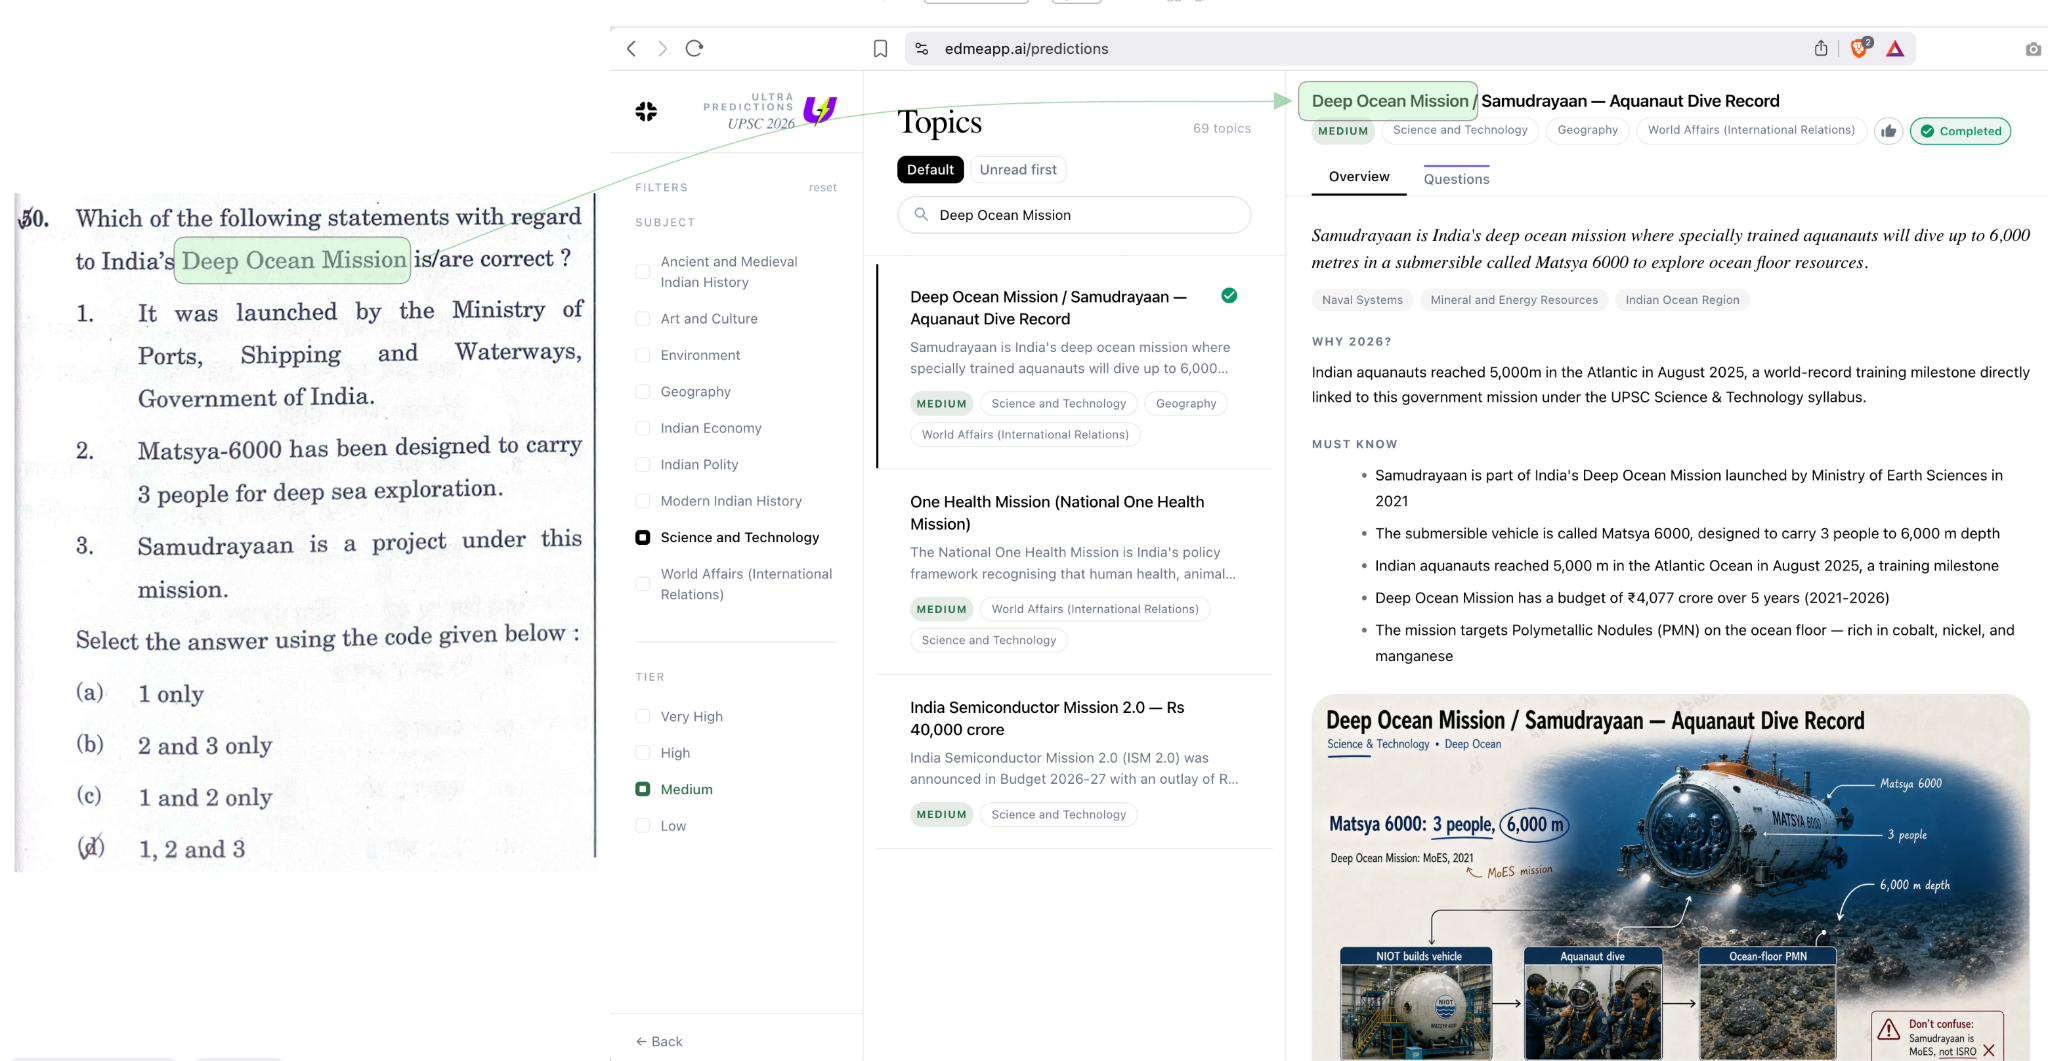Toggle World Affairs (International Relations) subject checkbox
This screenshot has width=2048, height=1061.
(643, 584)
